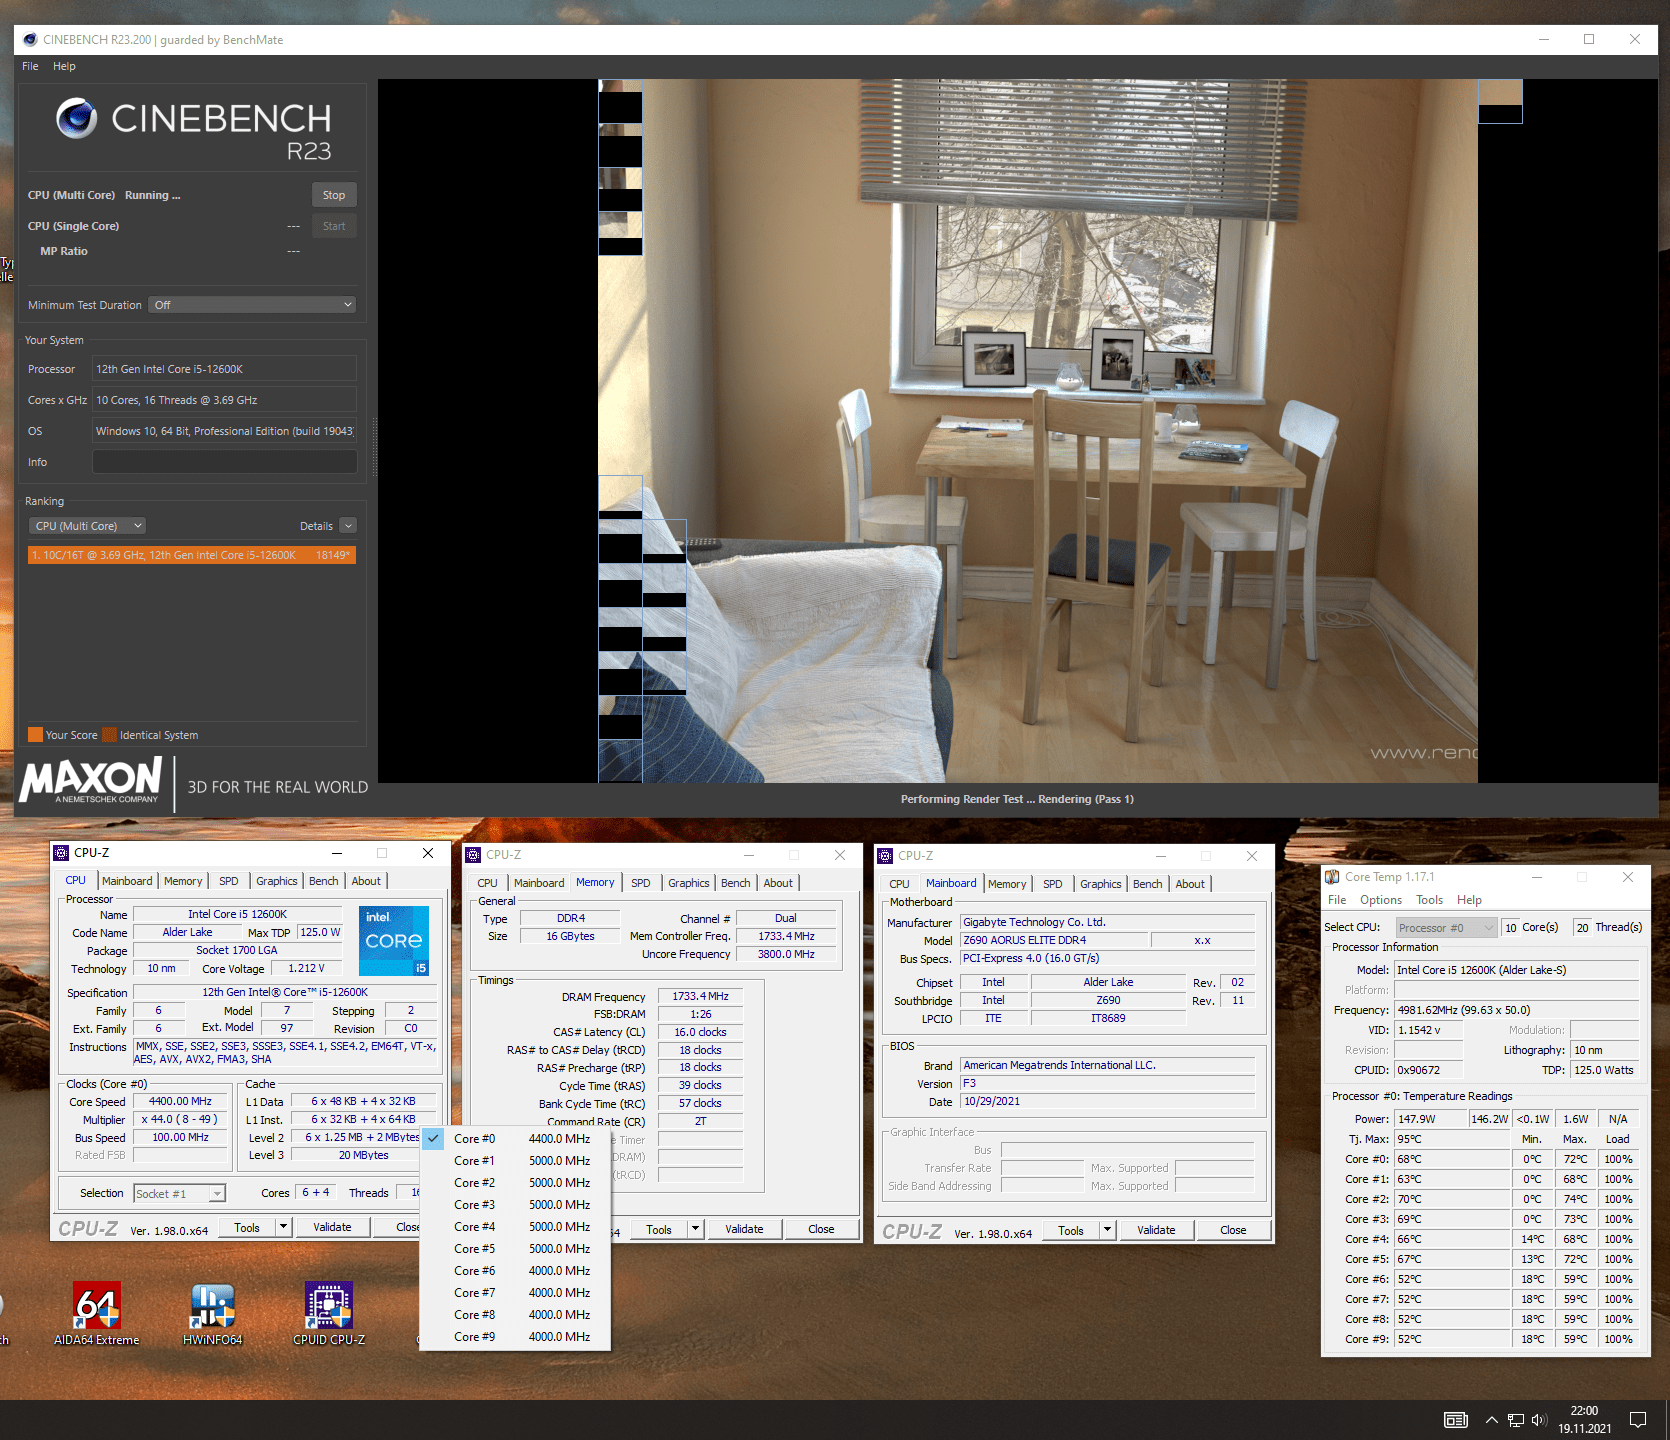The width and height of the screenshot is (1670, 1440).
Task: Click the orange Your Score legend swatch
Action: 35,735
